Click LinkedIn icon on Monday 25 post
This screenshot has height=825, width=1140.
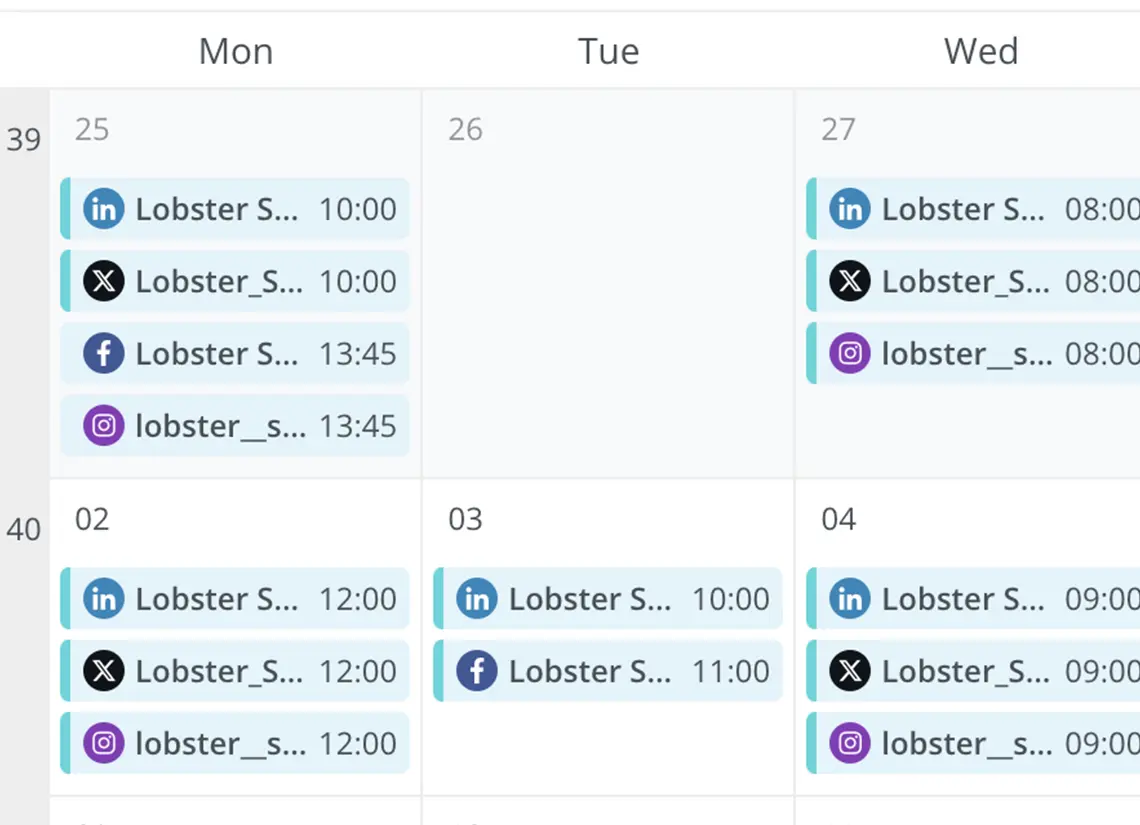tap(103, 209)
